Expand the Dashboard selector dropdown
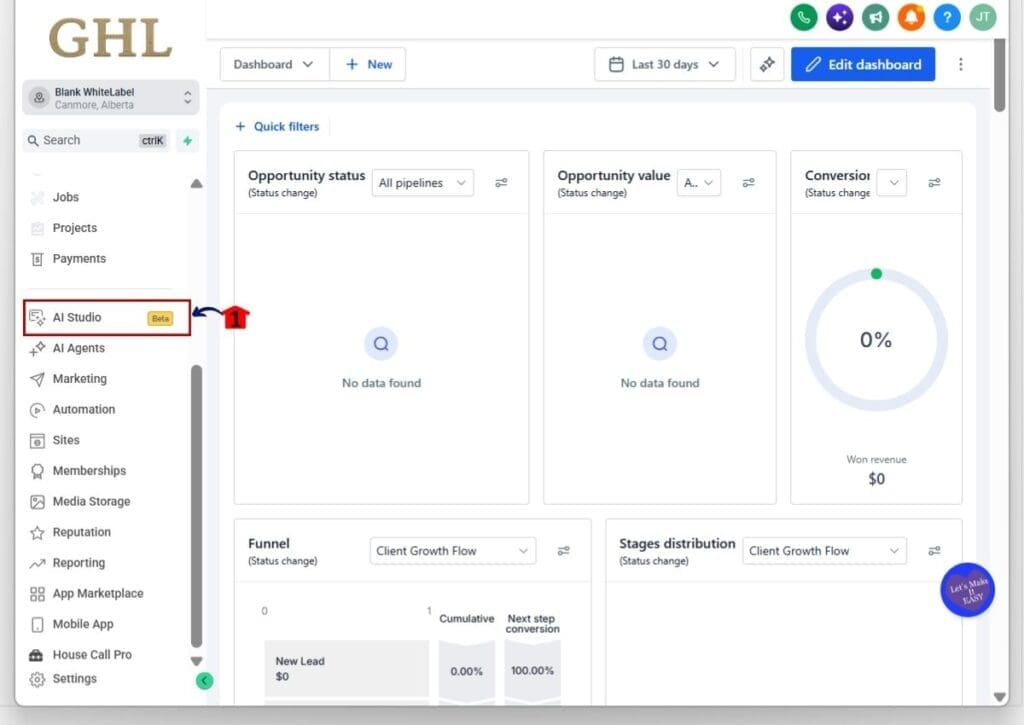 tap(274, 64)
